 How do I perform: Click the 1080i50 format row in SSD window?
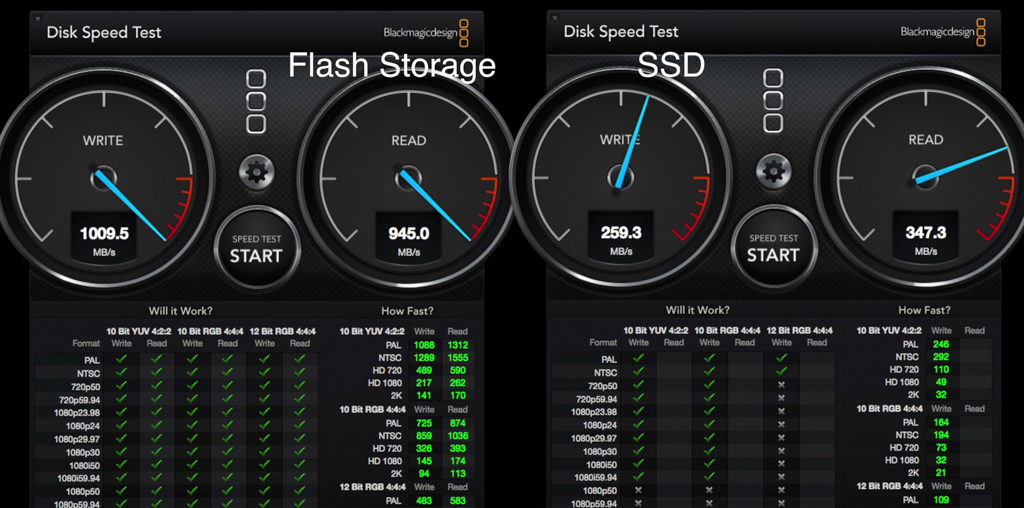(694, 465)
